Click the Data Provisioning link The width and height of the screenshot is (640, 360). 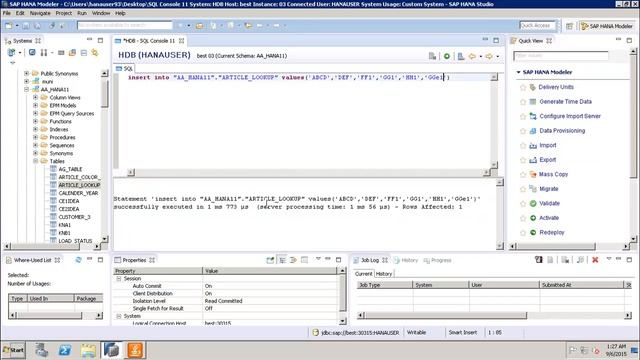[x=562, y=131]
